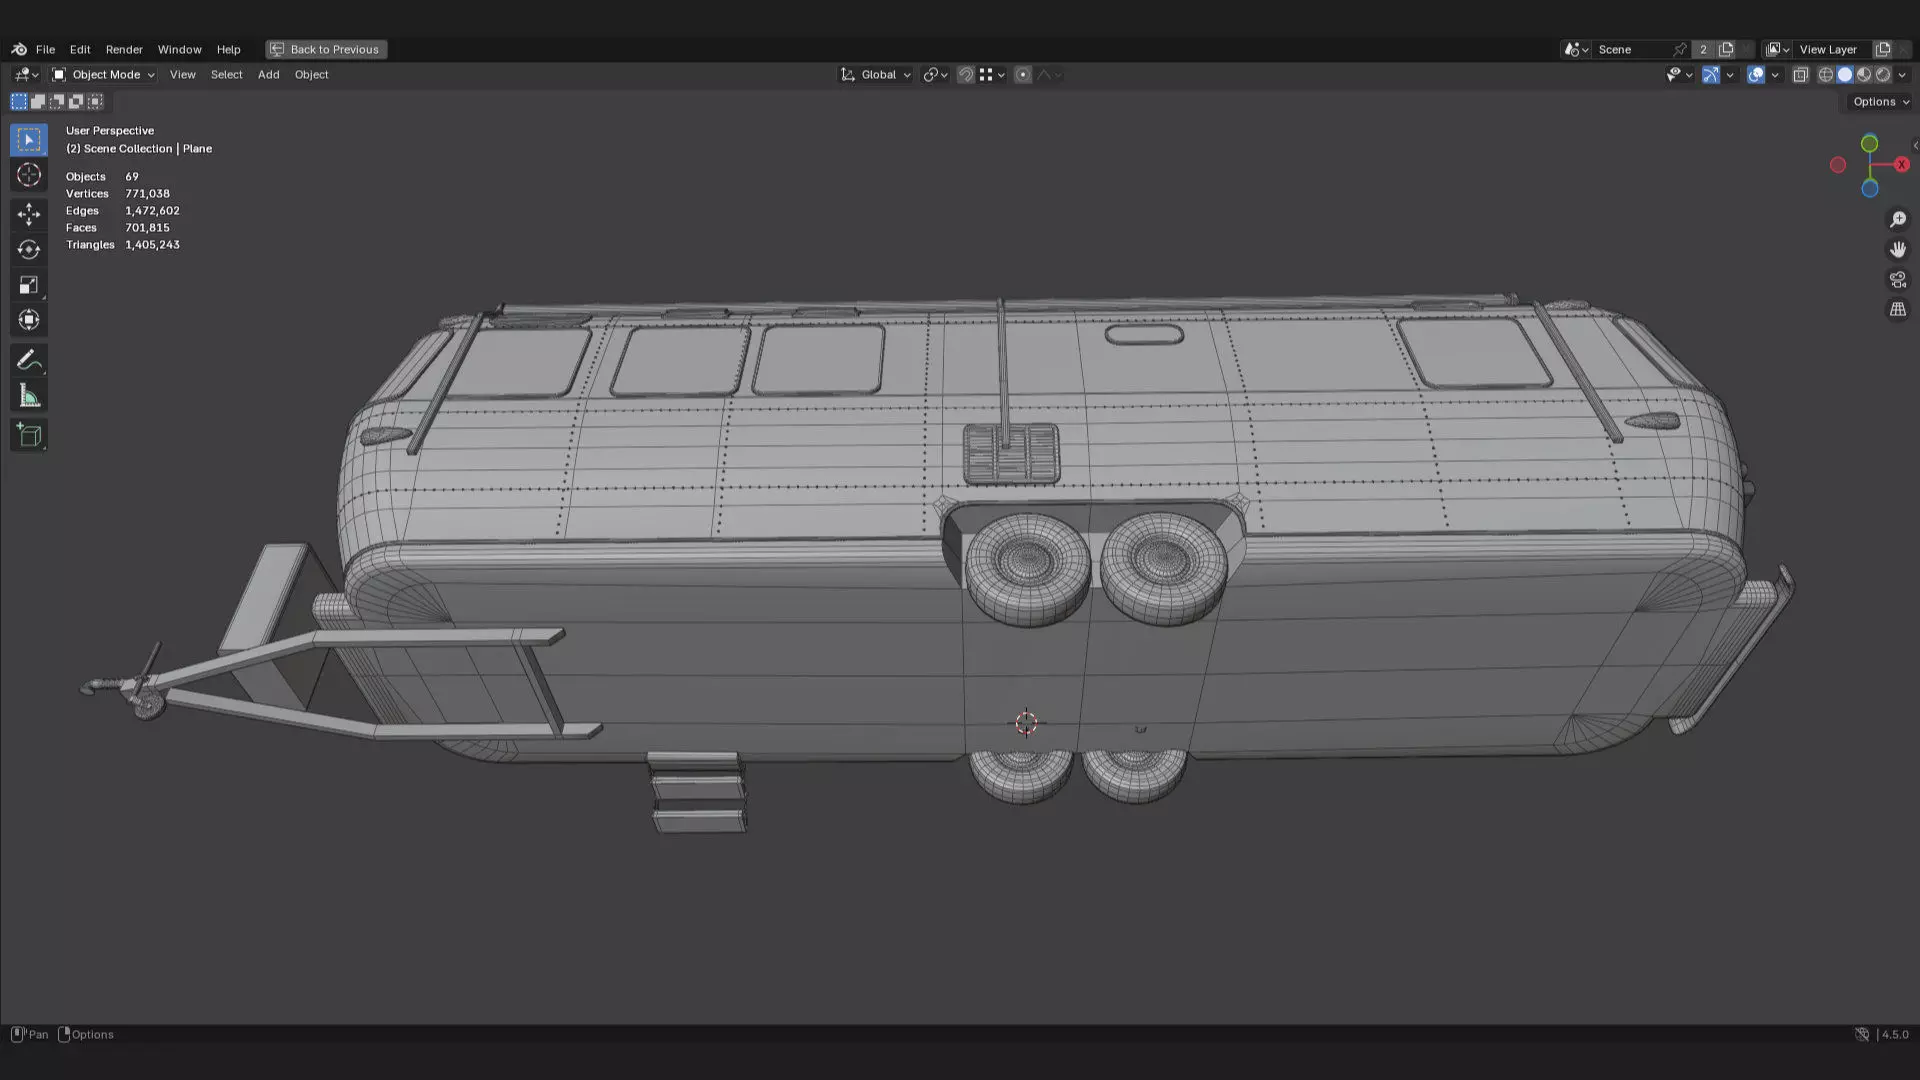Screen dimensions: 1920x1080
Task: Open the viewport Select menu
Action: click(226, 75)
